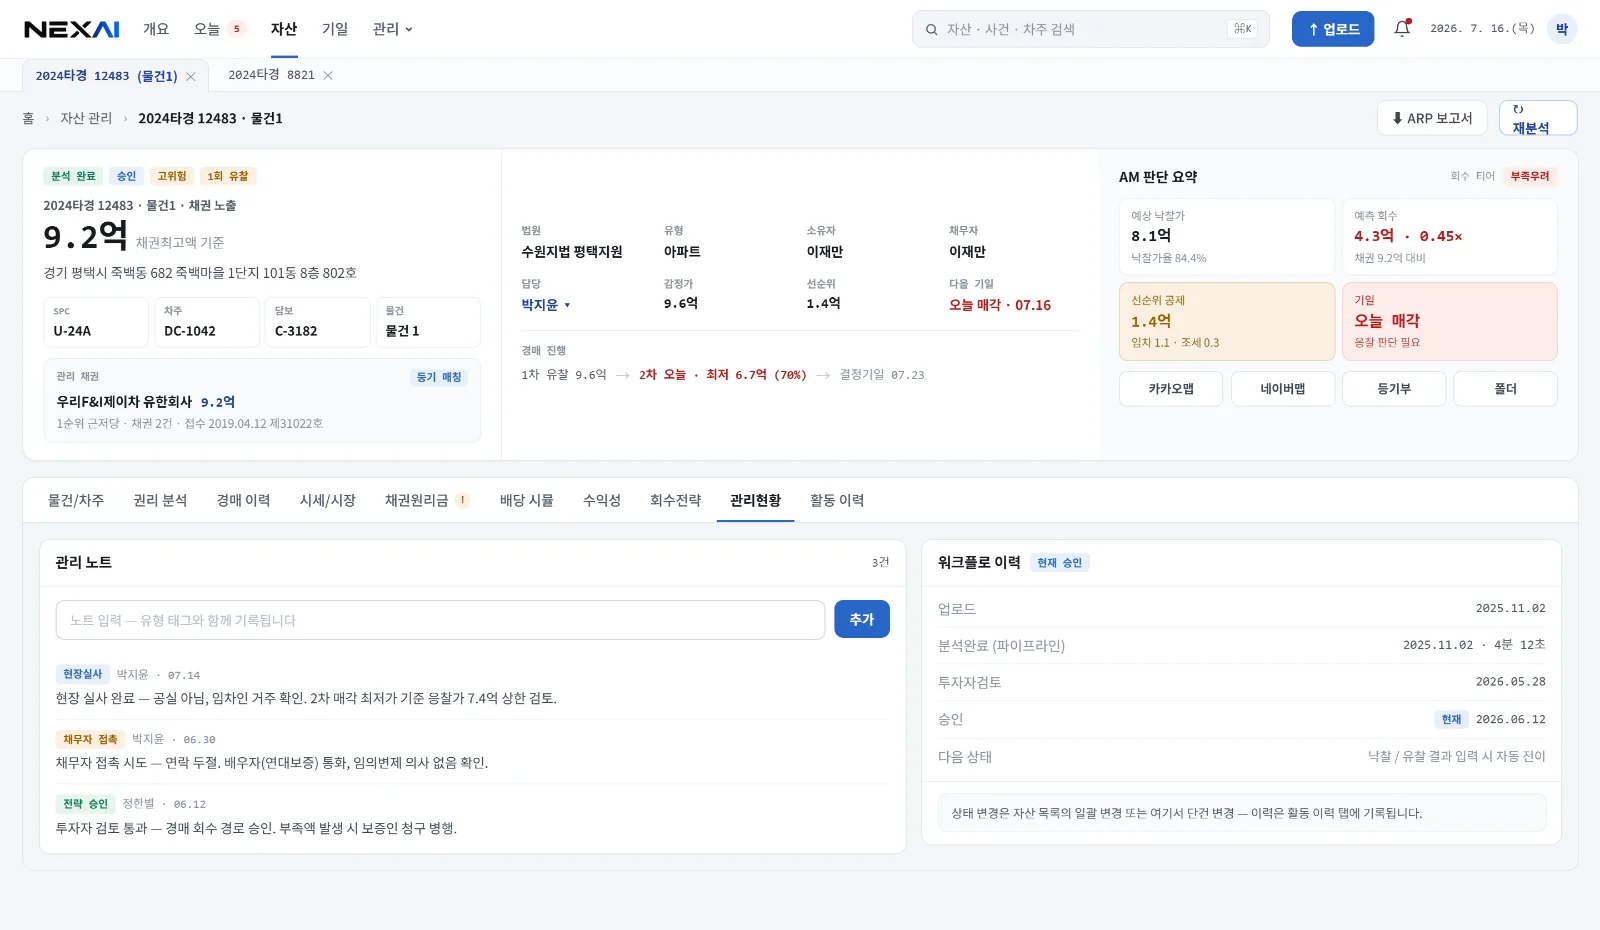1600x930 pixels.
Task: Click the 투자자검토 workflow row
Action: click(1241, 682)
